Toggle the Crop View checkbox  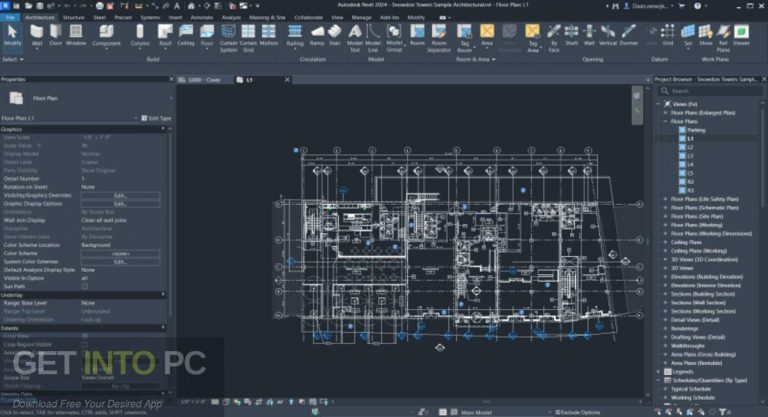85,336
